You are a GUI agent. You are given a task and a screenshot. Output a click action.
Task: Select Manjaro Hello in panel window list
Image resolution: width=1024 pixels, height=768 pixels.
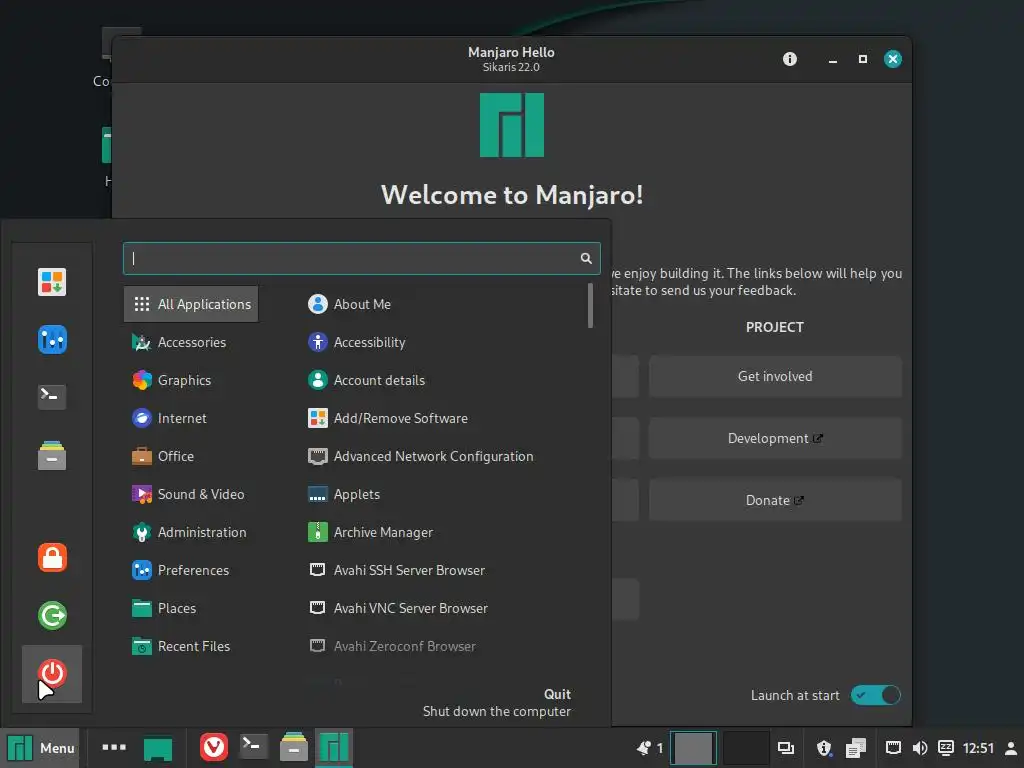(x=334, y=748)
